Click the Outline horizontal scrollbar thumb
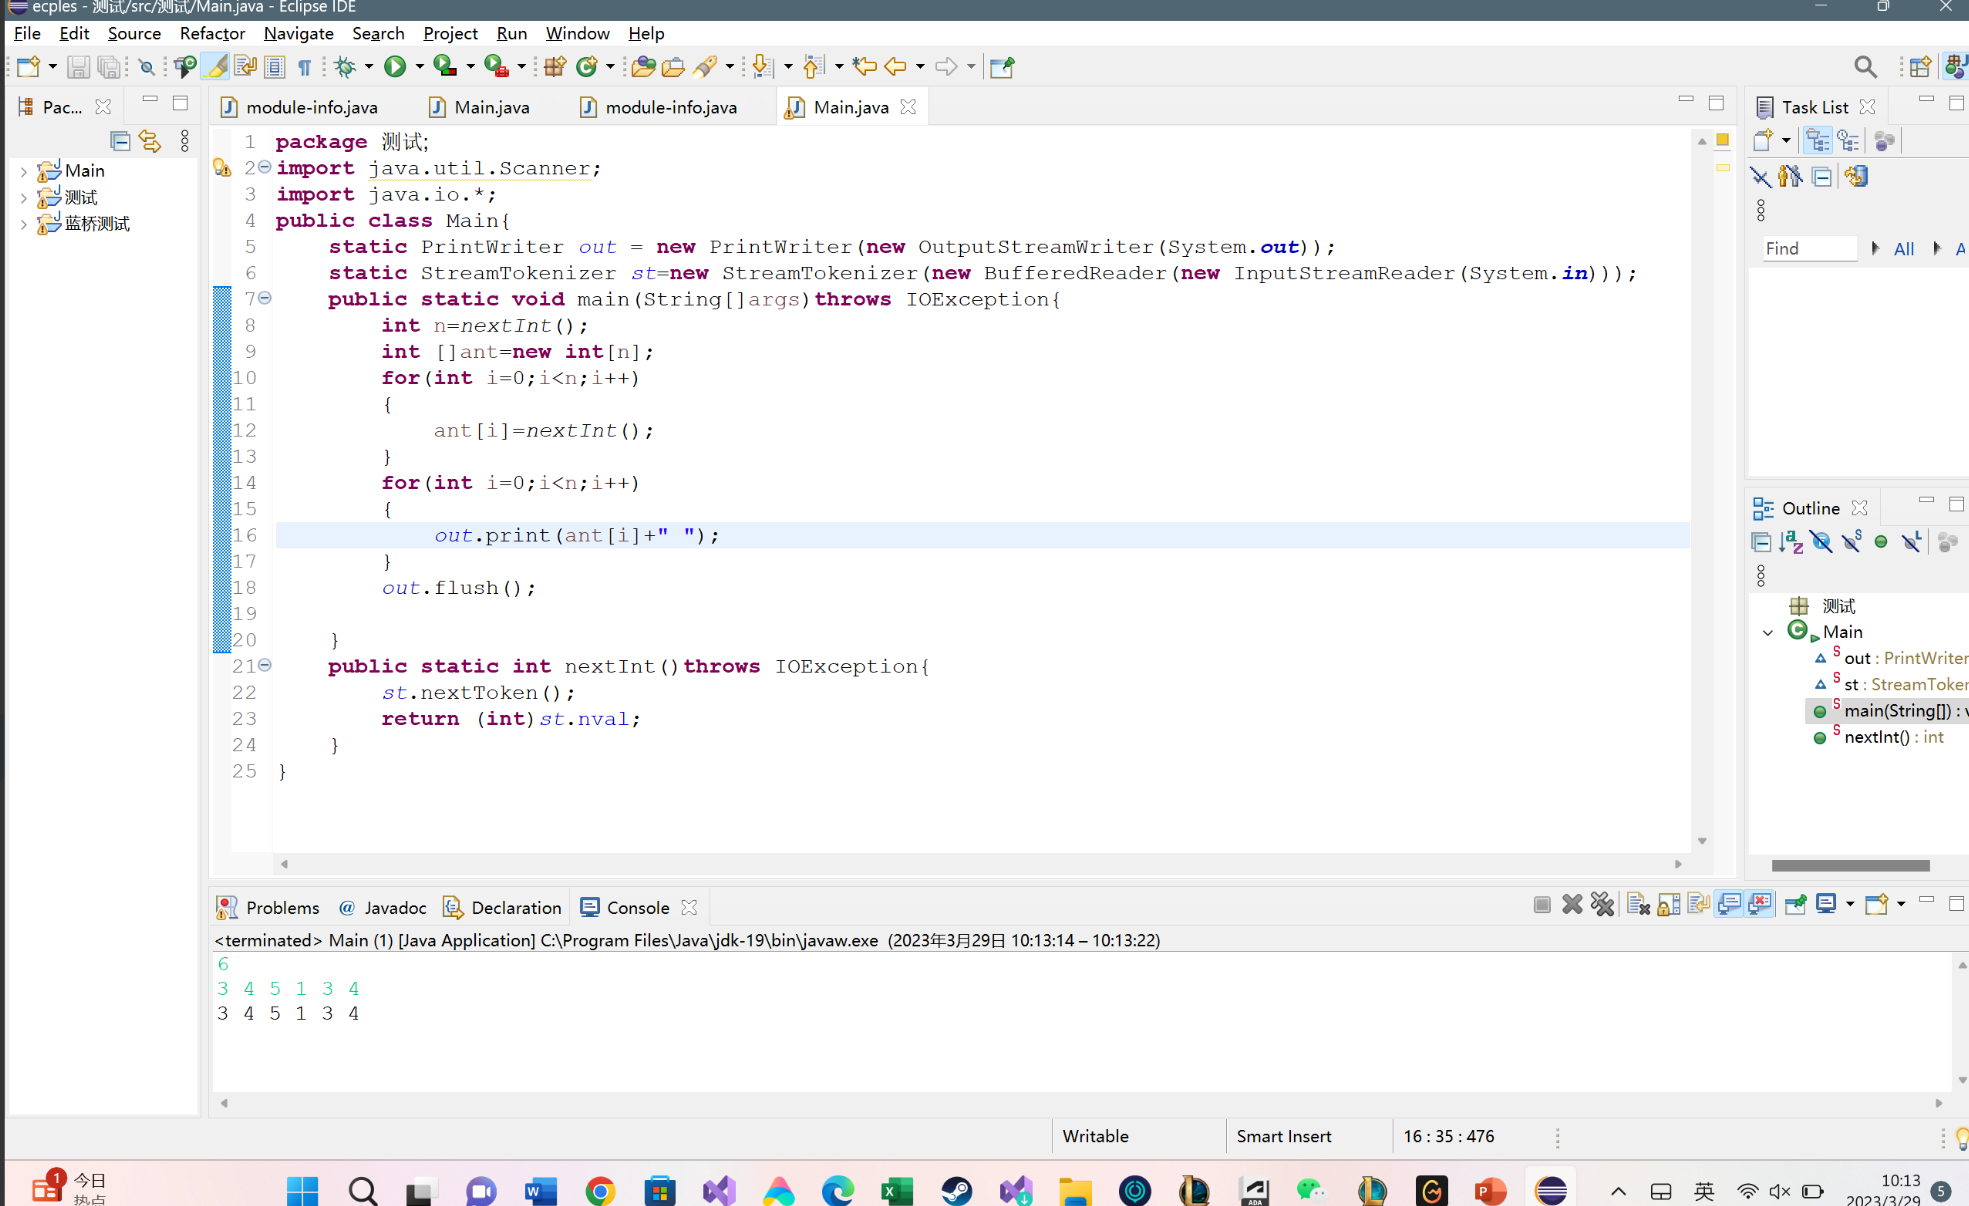The image size is (1969, 1206). [x=1850, y=865]
